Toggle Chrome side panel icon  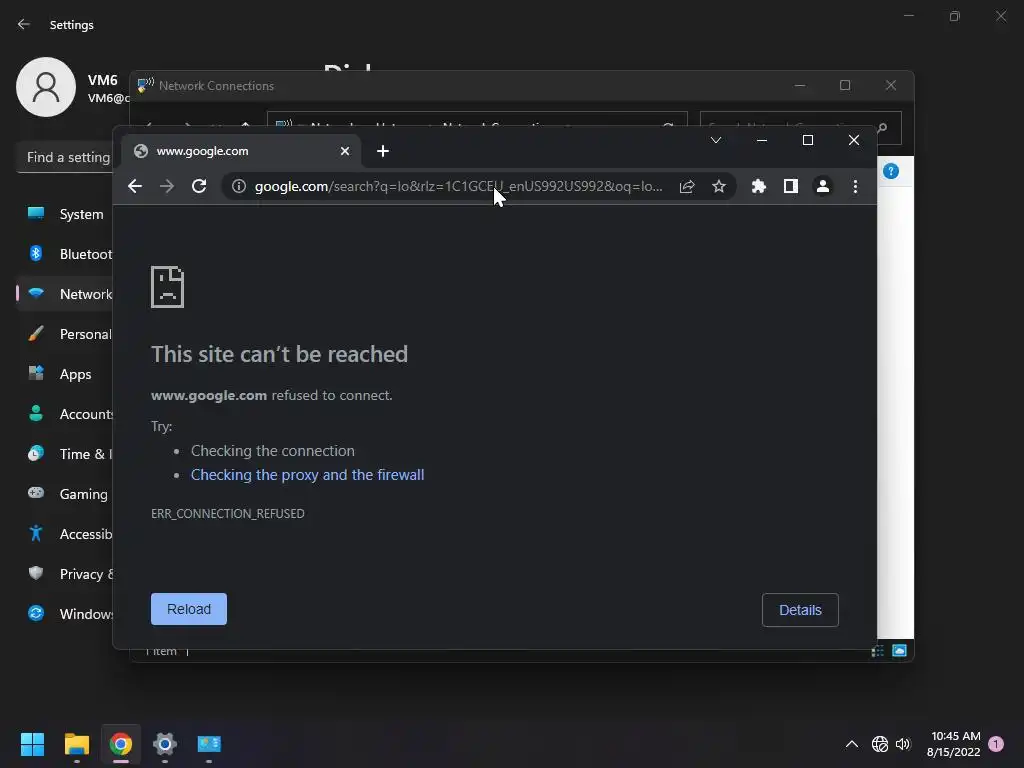[x=791, y=187]
